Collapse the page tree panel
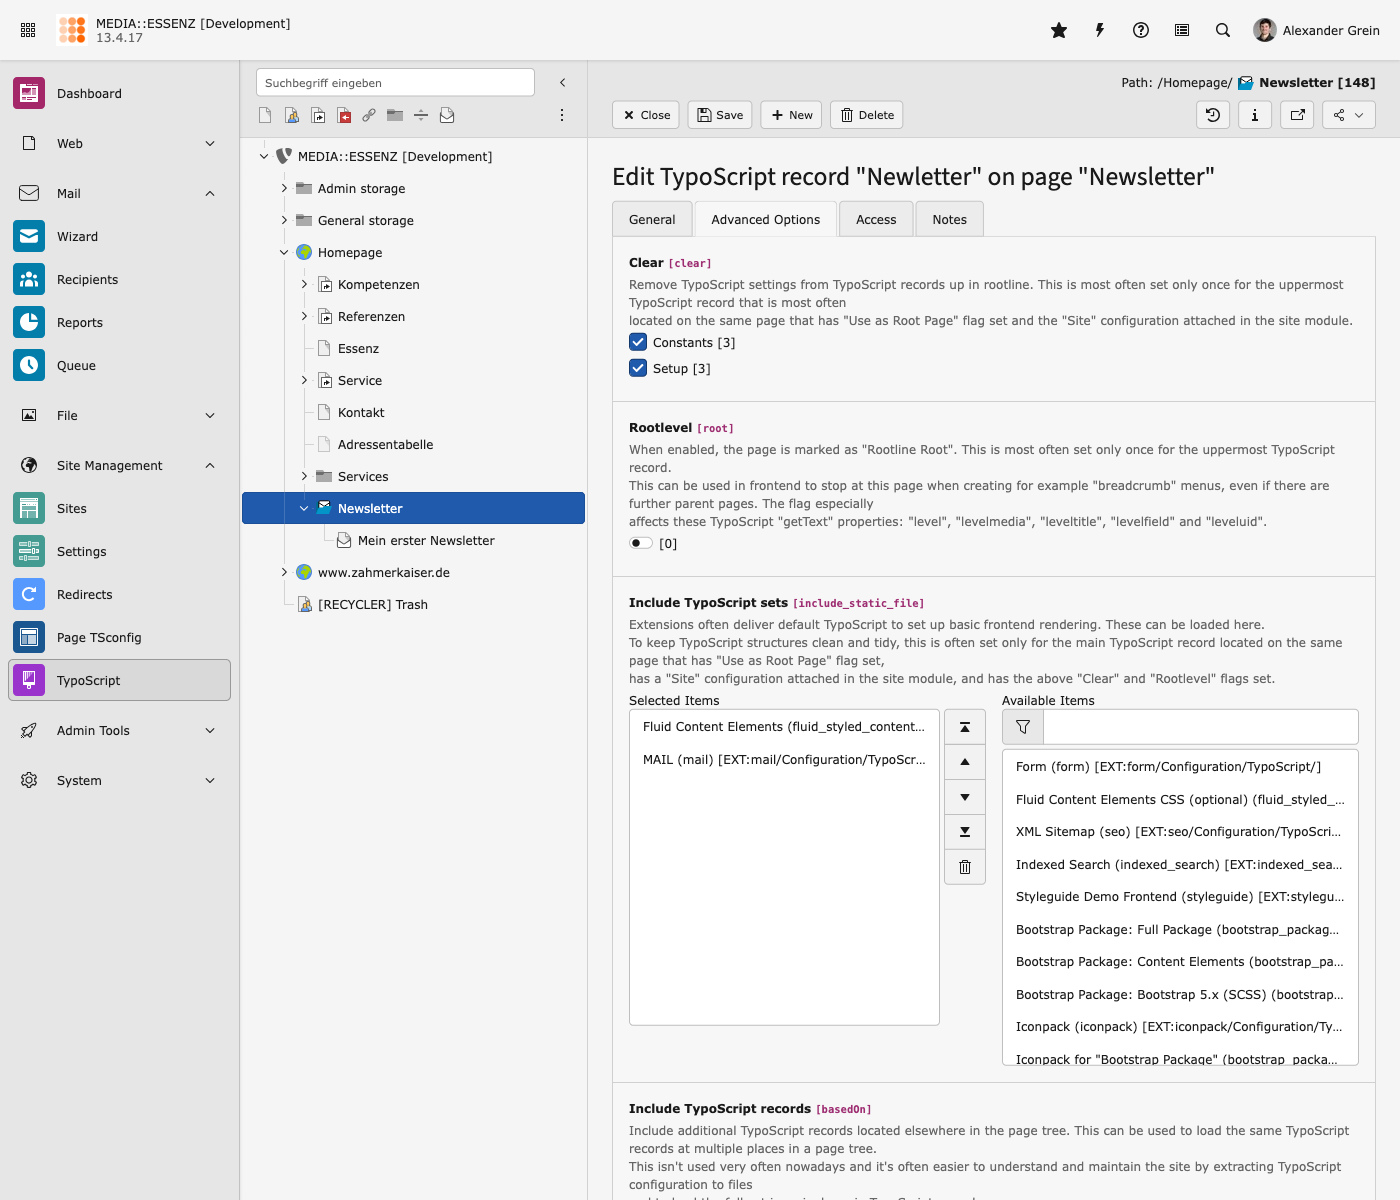 [562, 82]
